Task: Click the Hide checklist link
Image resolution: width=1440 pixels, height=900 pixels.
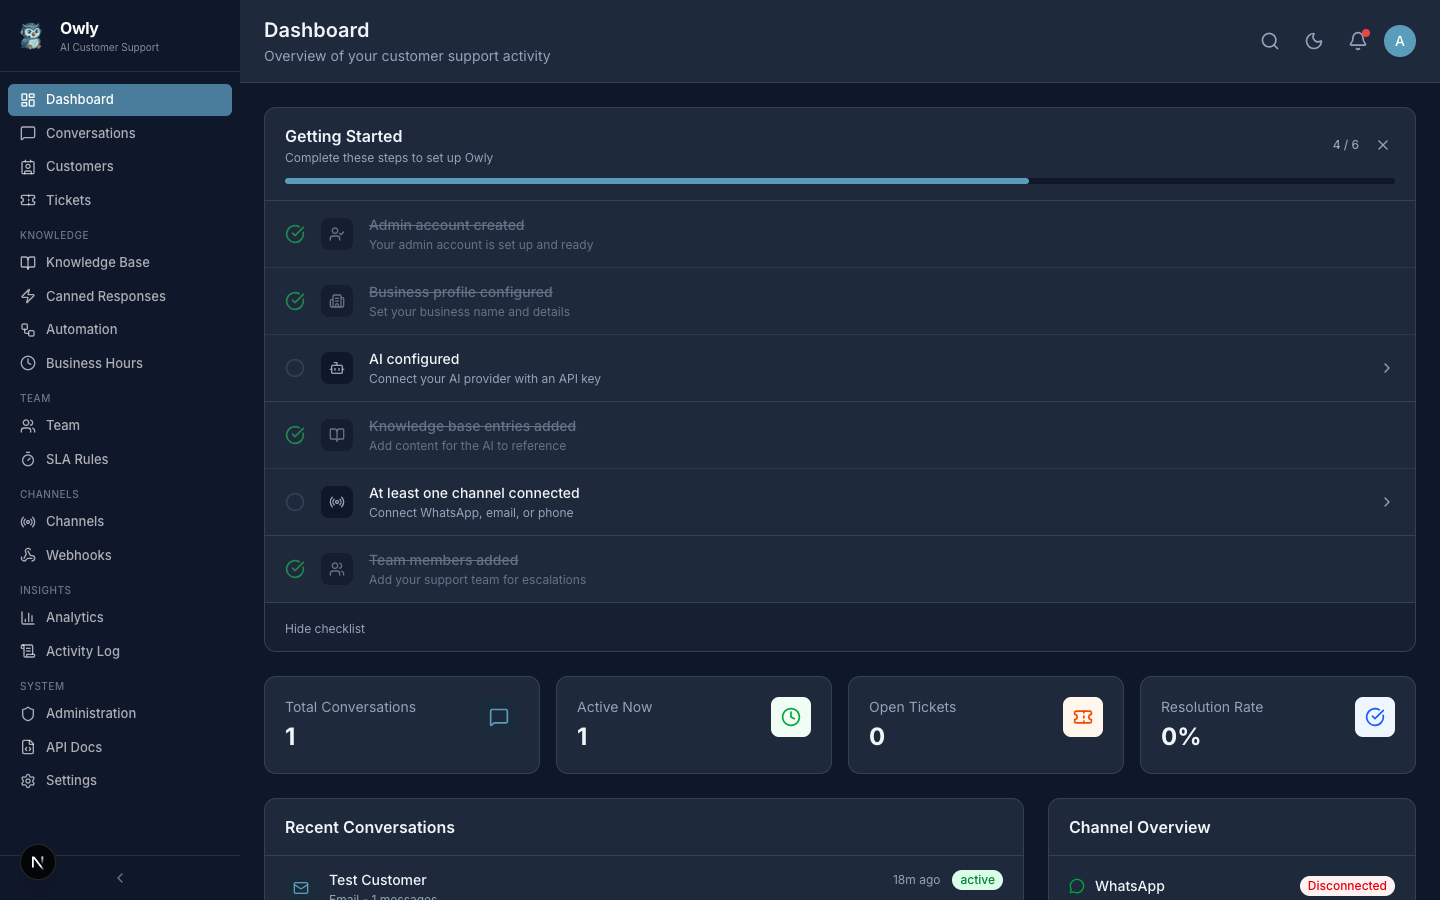Action: [x=324, y=628]
